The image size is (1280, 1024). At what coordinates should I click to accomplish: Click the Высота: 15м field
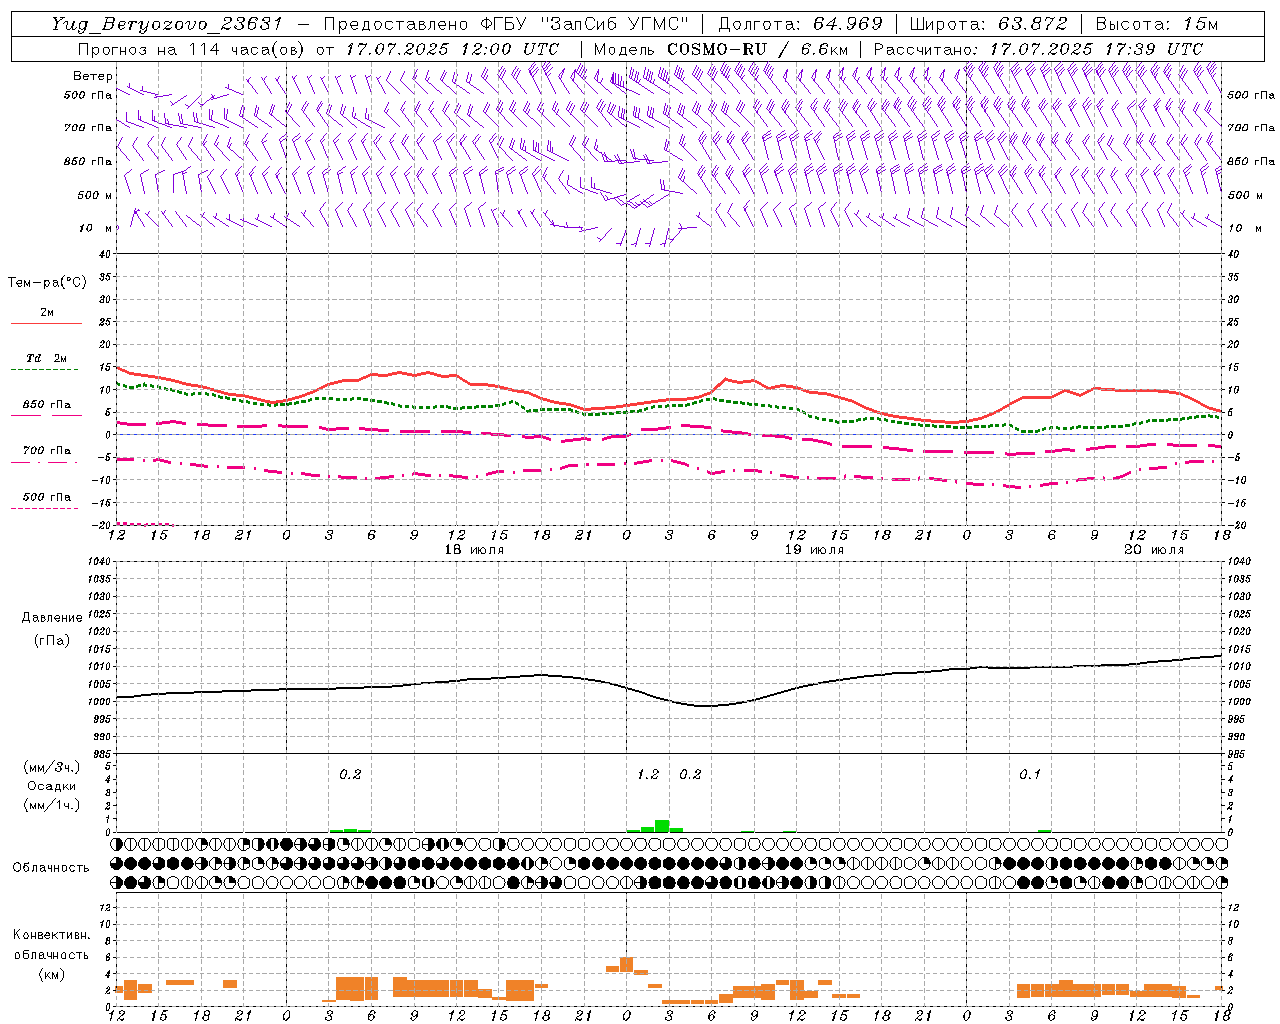pos(1157,24)
